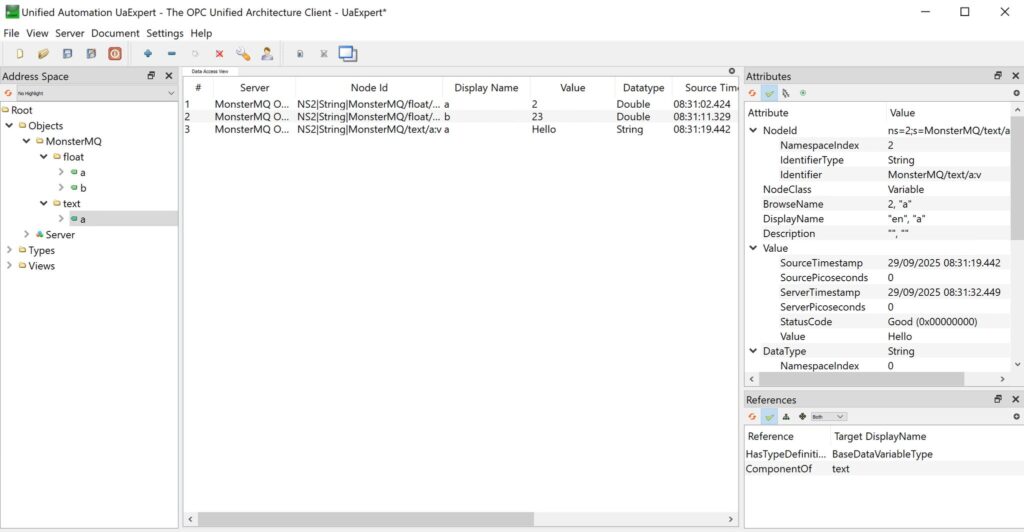Click the open folder toolbar icon

click(43, 54)
